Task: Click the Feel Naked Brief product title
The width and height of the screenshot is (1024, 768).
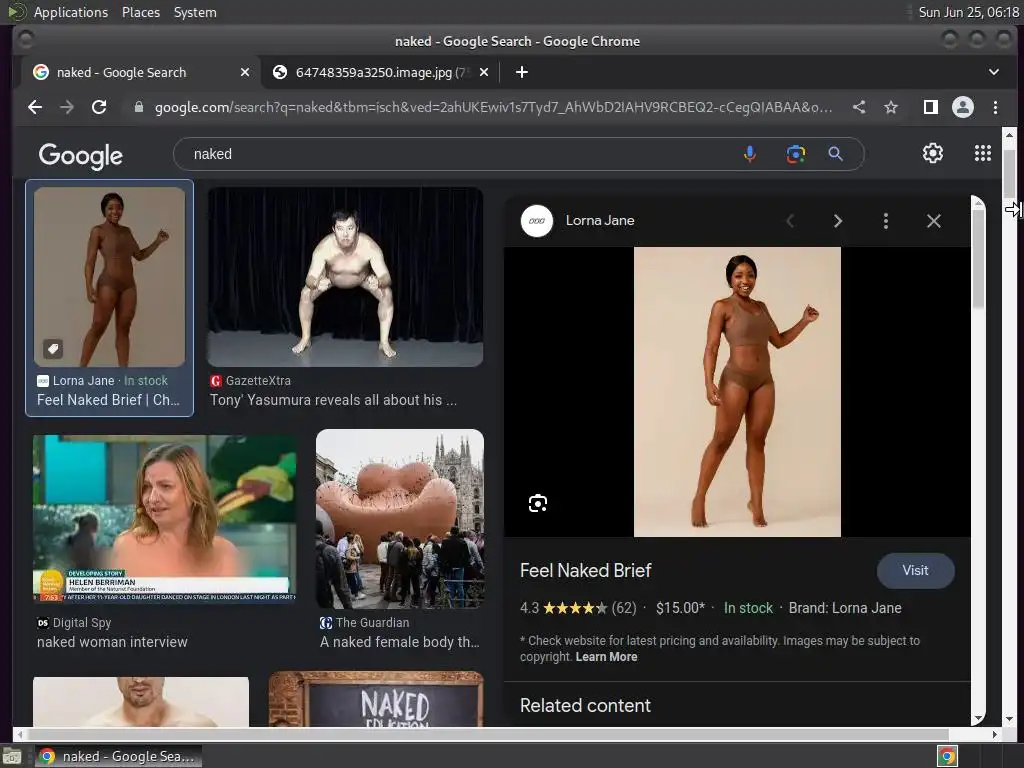Action: pyautogui.click(x=585, y=571)
